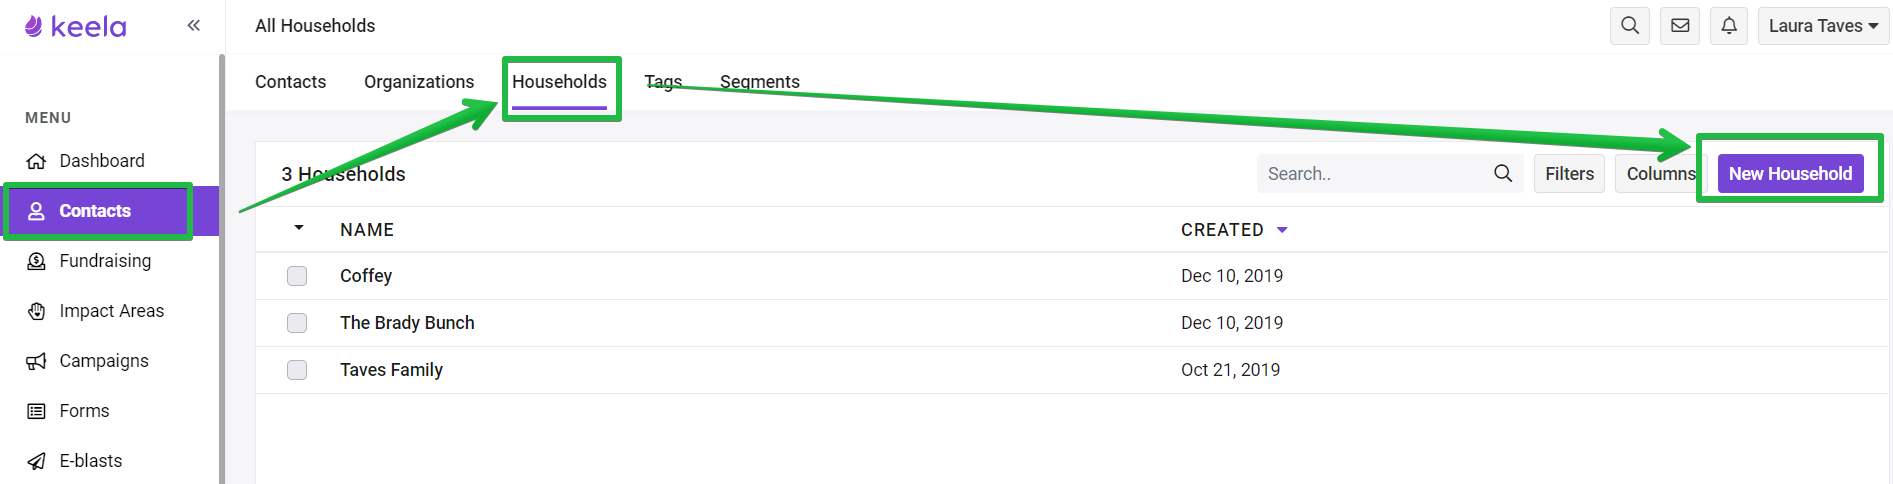This screenshot has width=1893, height=484.
Task: Select the Coffey household checkbox
Action: 297,276
